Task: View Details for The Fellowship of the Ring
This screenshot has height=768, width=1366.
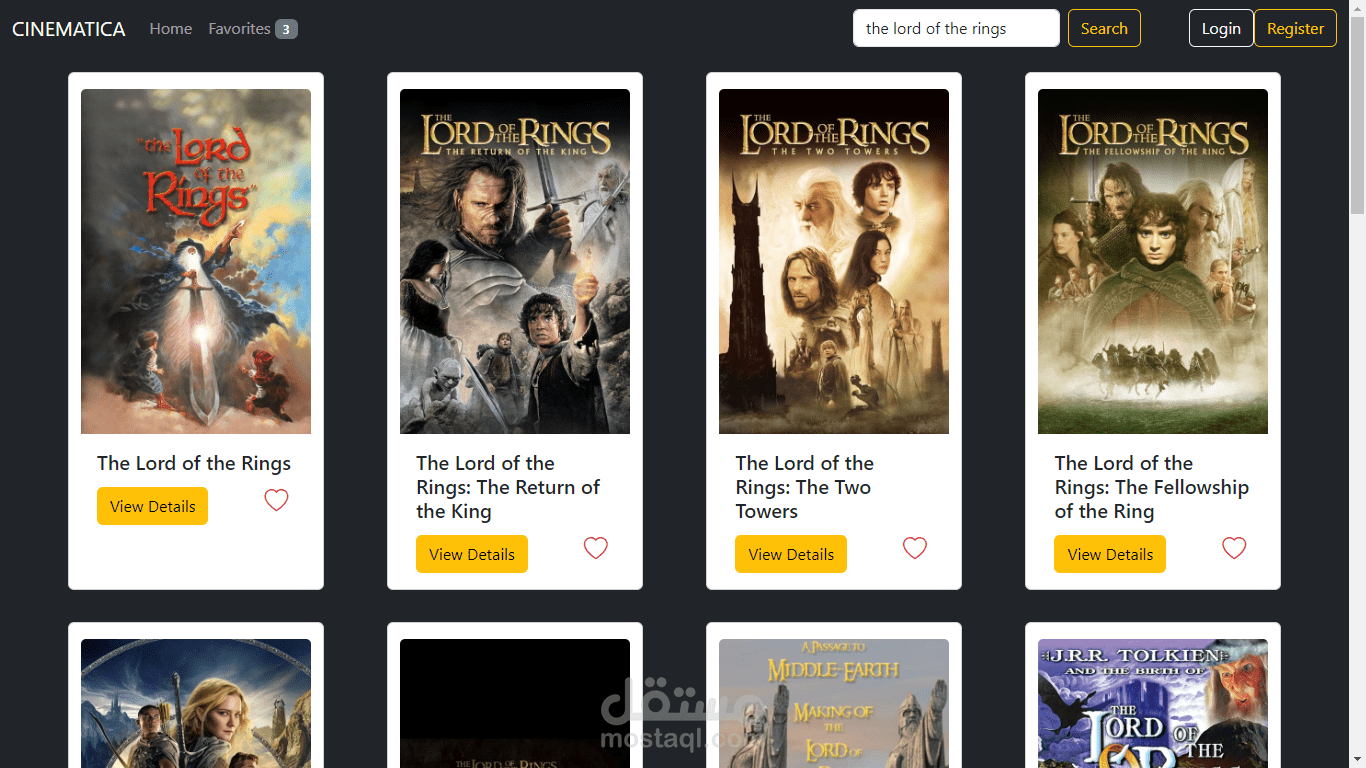Action: 1110,554
